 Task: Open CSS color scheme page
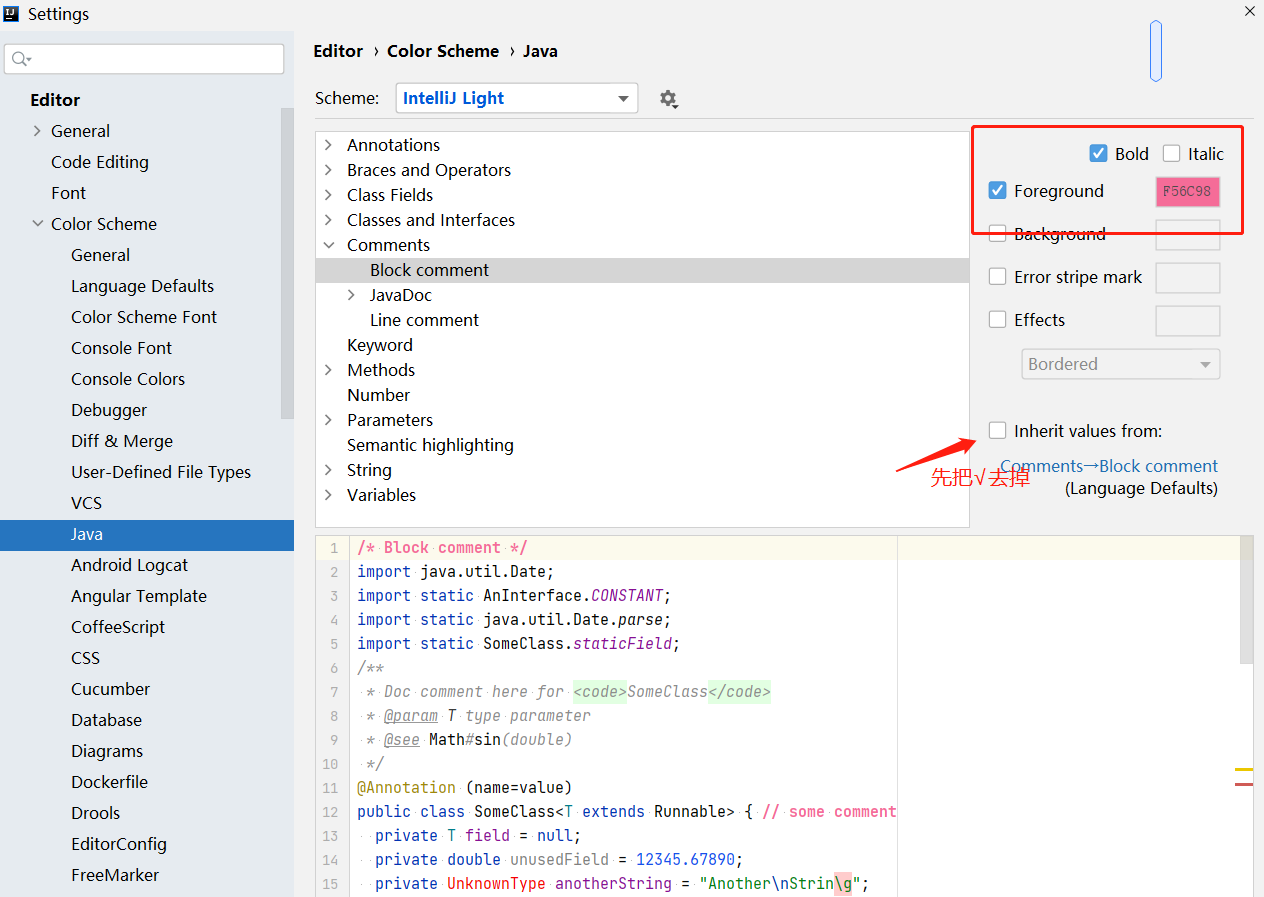tap(85, 658)
